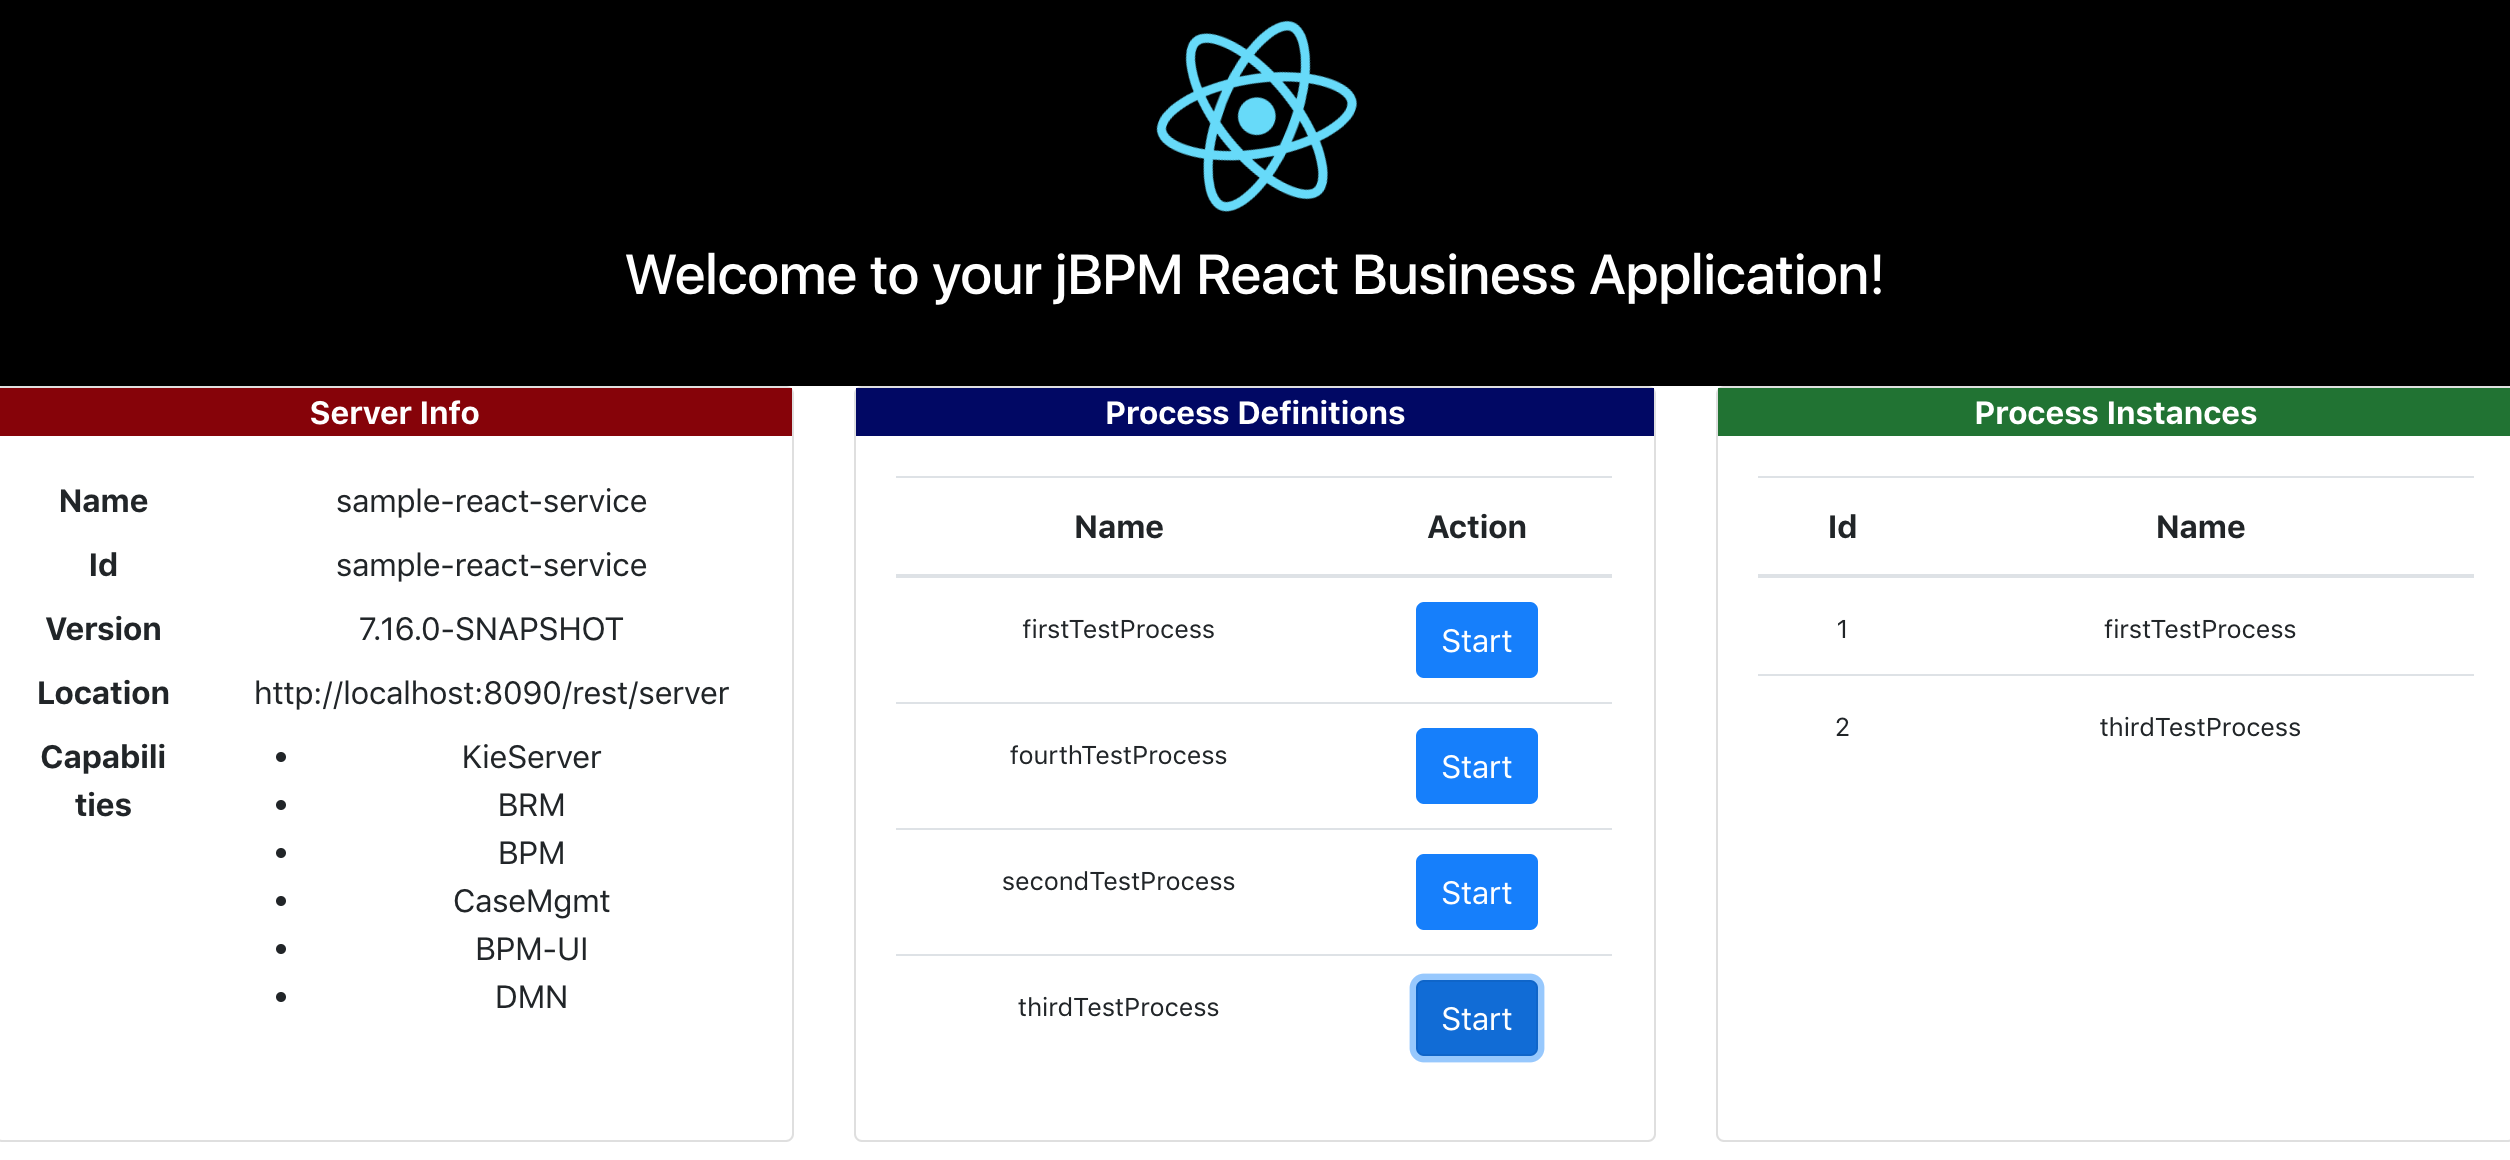Click the server location URL text
Screen dimensions: 2510x1160
coord(491,693)
